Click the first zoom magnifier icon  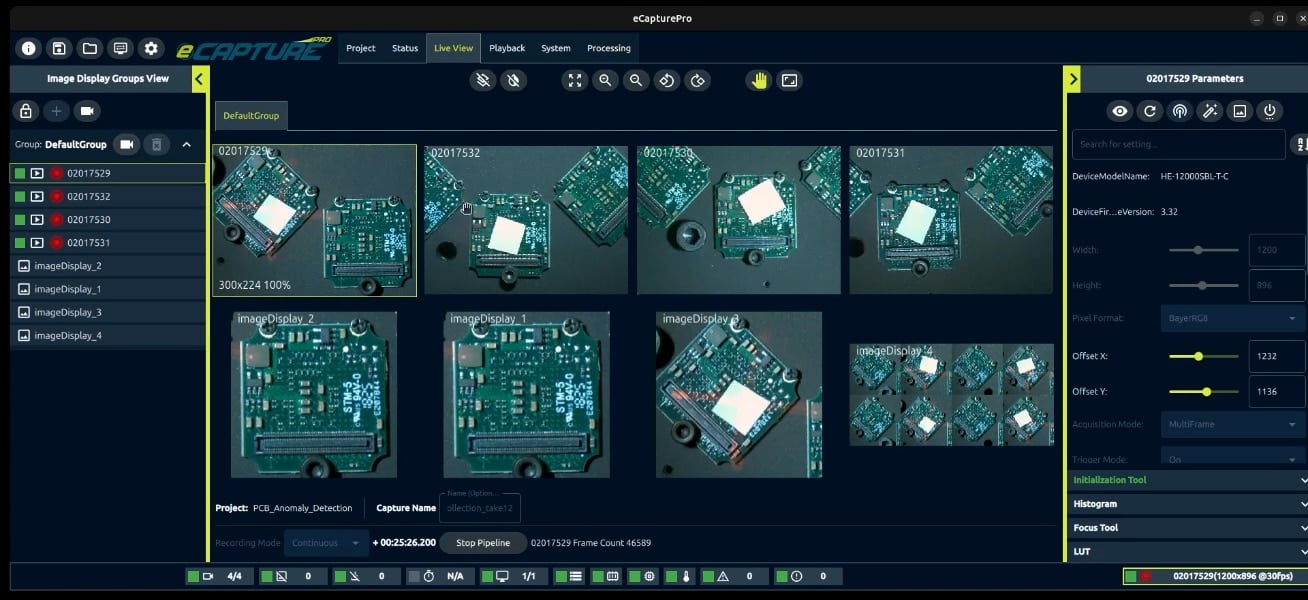pos(605,81)
